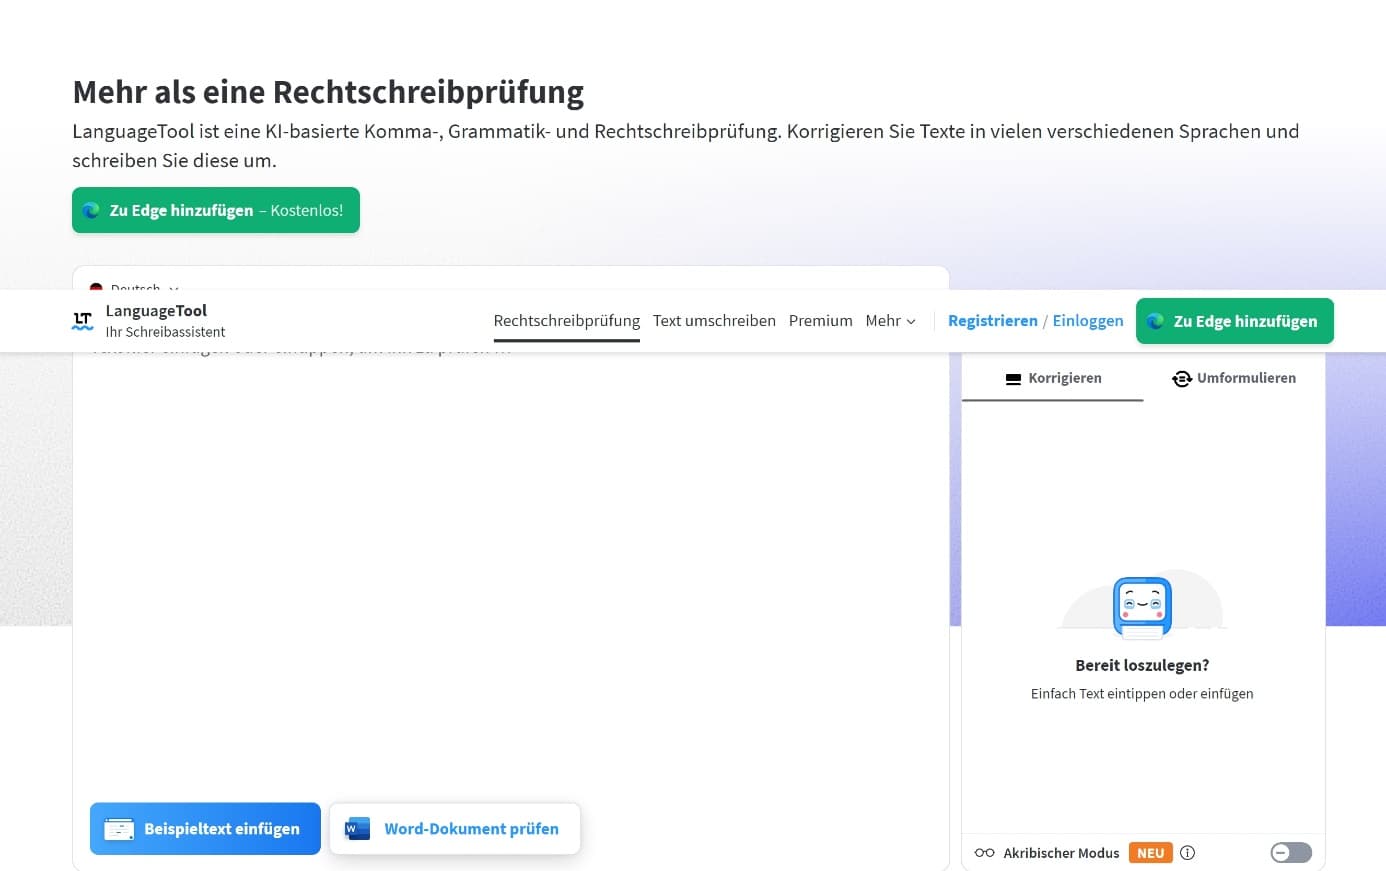
Task: Open the Premium menu item
Action: click(820, 321)
